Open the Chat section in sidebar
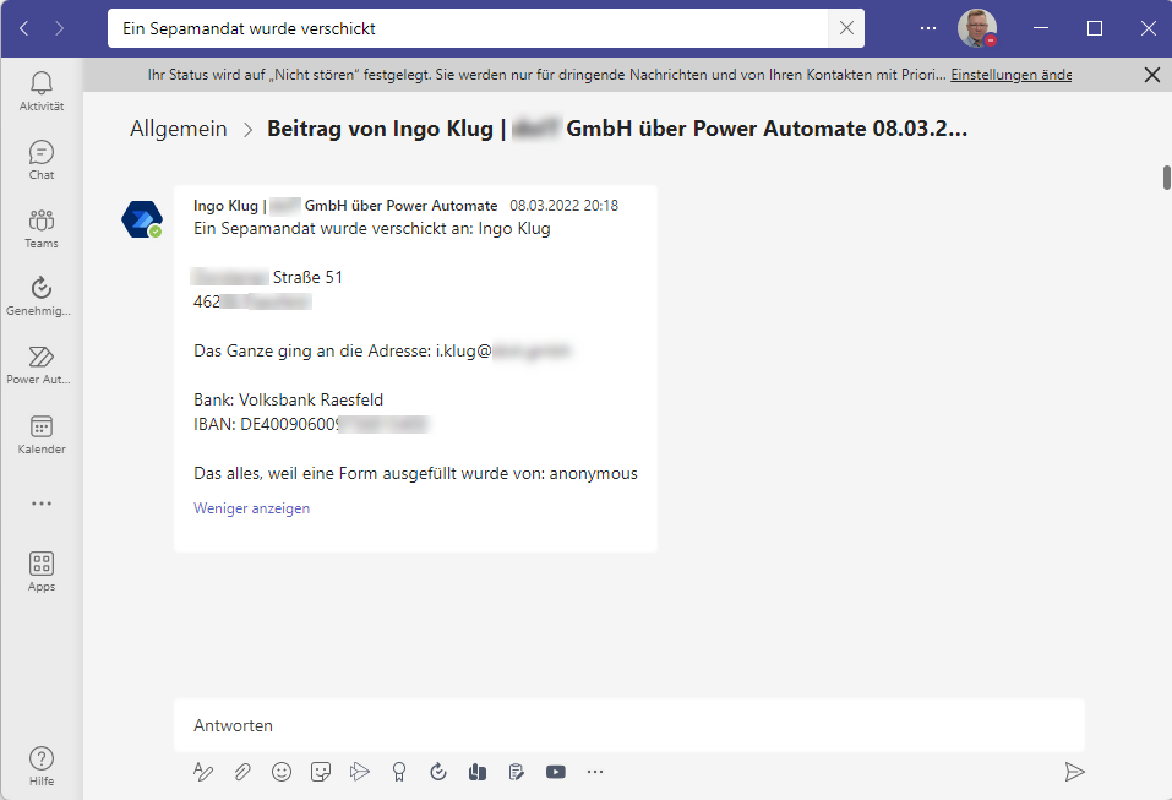1172x800 pixels. [x=41, y=159]
